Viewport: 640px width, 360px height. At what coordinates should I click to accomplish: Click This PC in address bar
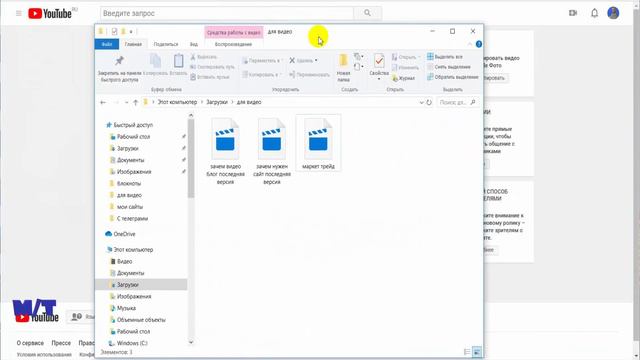177,102
